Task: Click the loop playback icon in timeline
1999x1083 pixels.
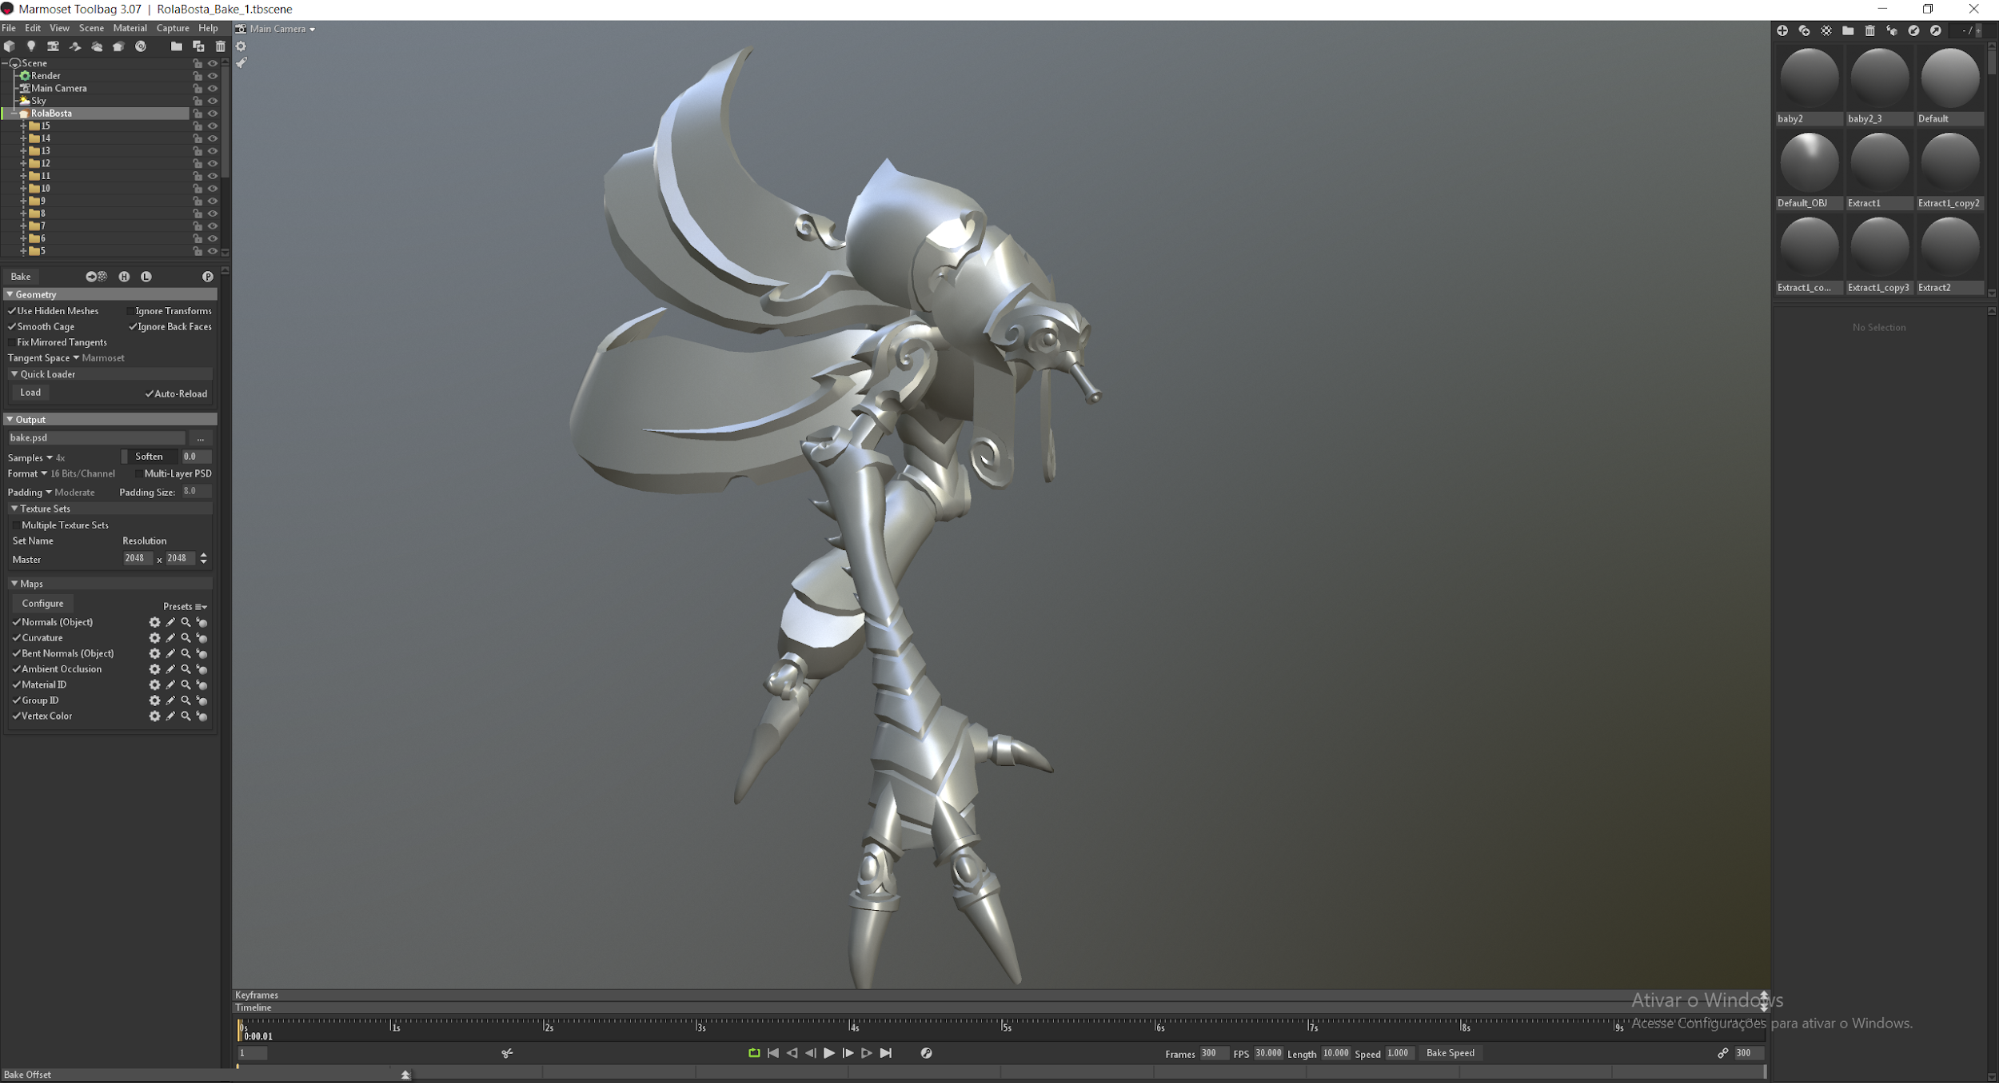Action: click(x=754, y=1053)
